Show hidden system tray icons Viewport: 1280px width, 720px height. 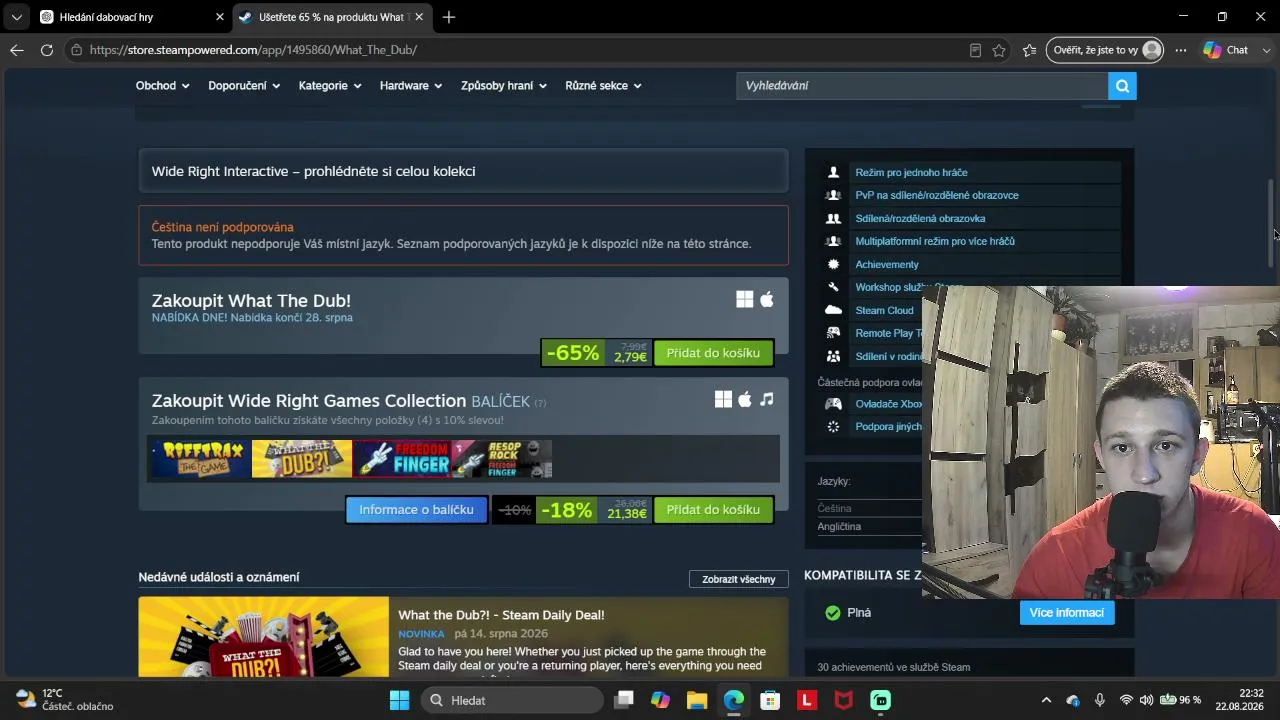click(1046, 700)
